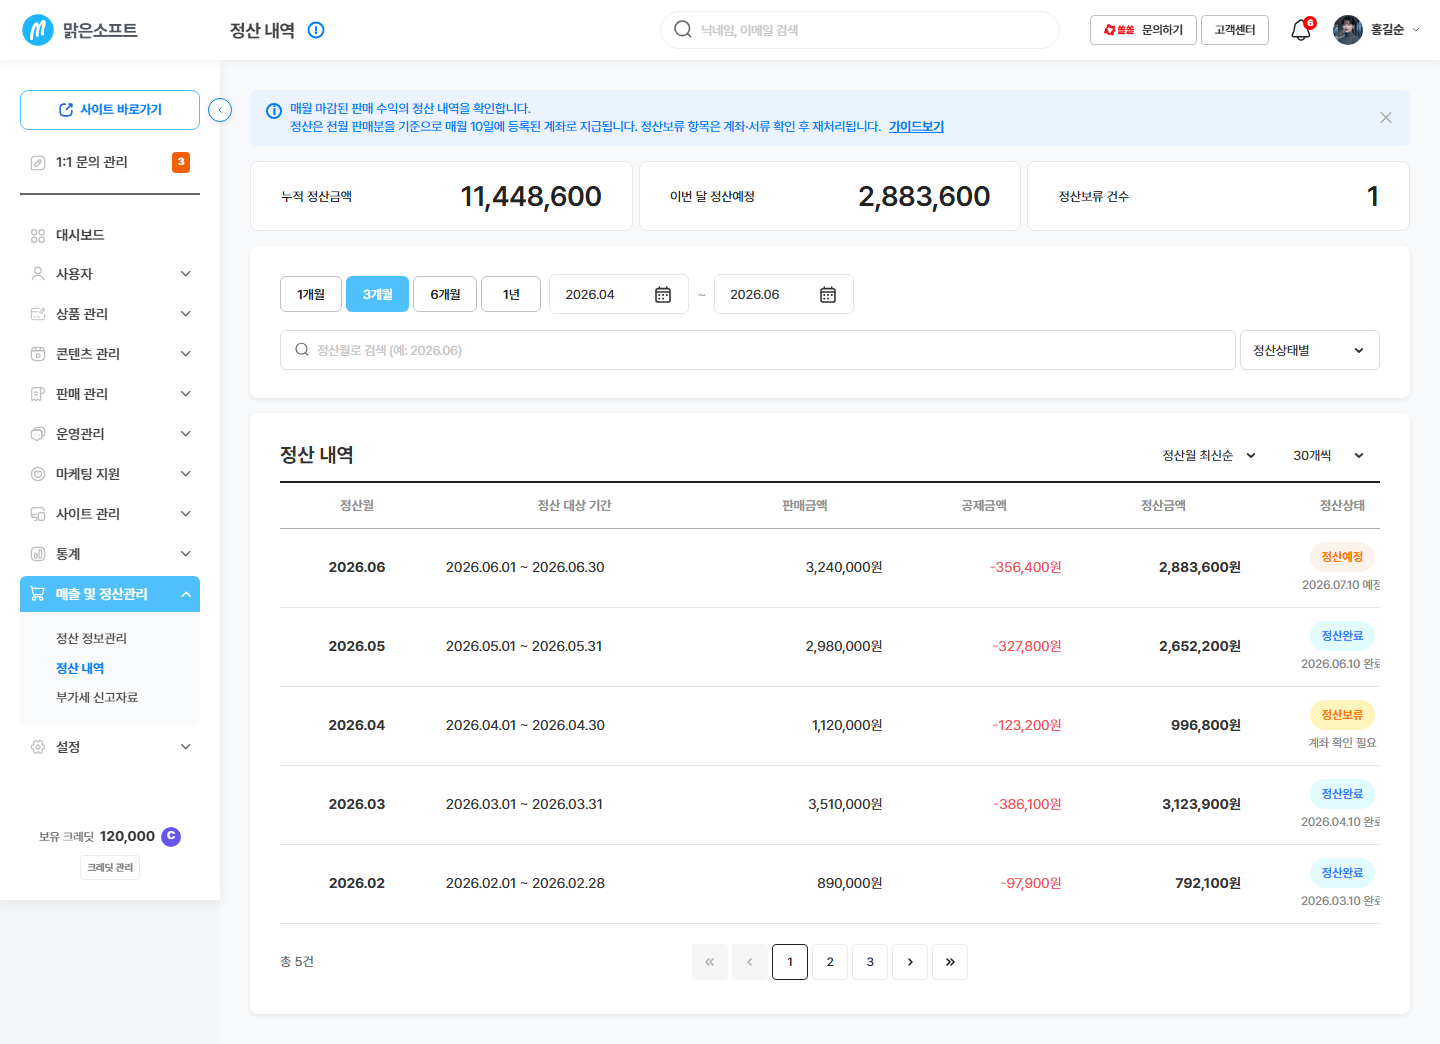
Task: Click the 정산완료 badge for 2026.03
Action: click(x=1342, y=794)
